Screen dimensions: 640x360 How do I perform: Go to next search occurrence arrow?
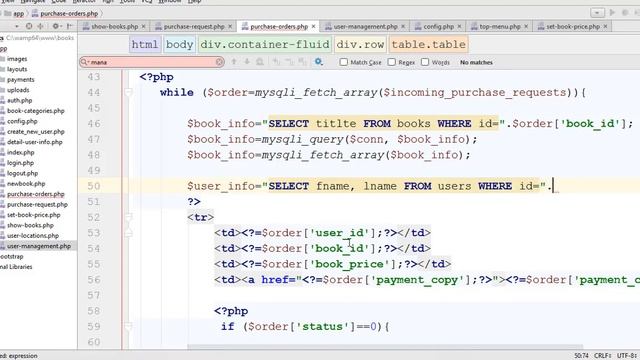coord(247,62)
